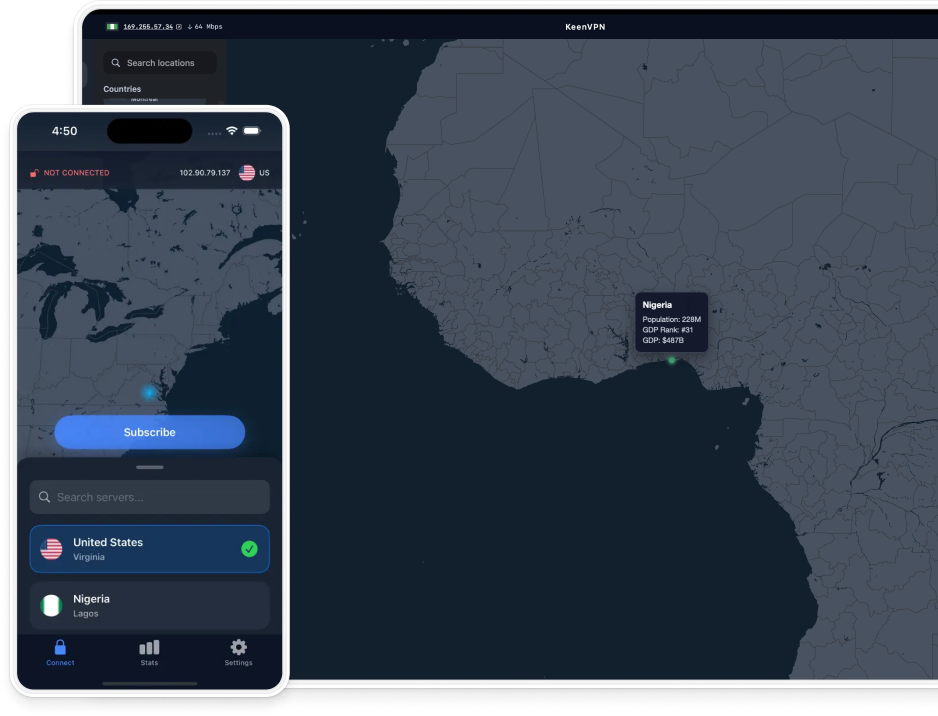The image size is (938, 716).
Task: Click the Nigeria flag in server list
Action: pyautogui.click(x=51, y=605)
